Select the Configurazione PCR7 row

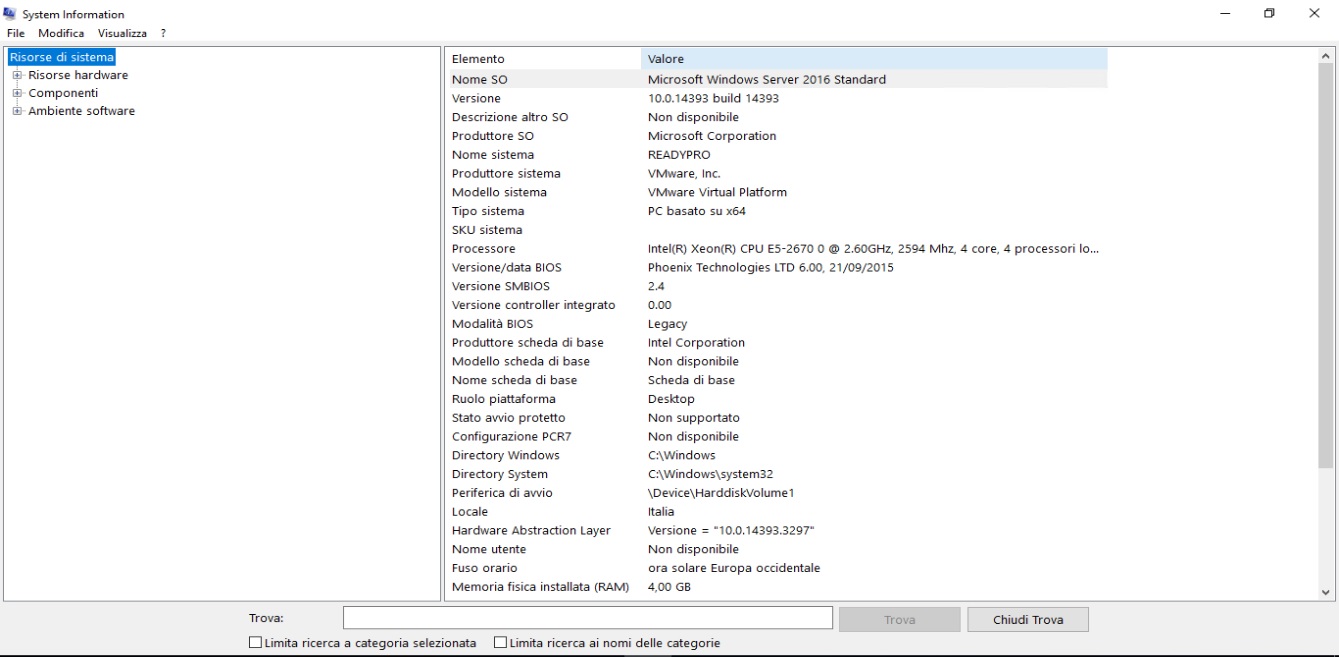tap(776, 436)
